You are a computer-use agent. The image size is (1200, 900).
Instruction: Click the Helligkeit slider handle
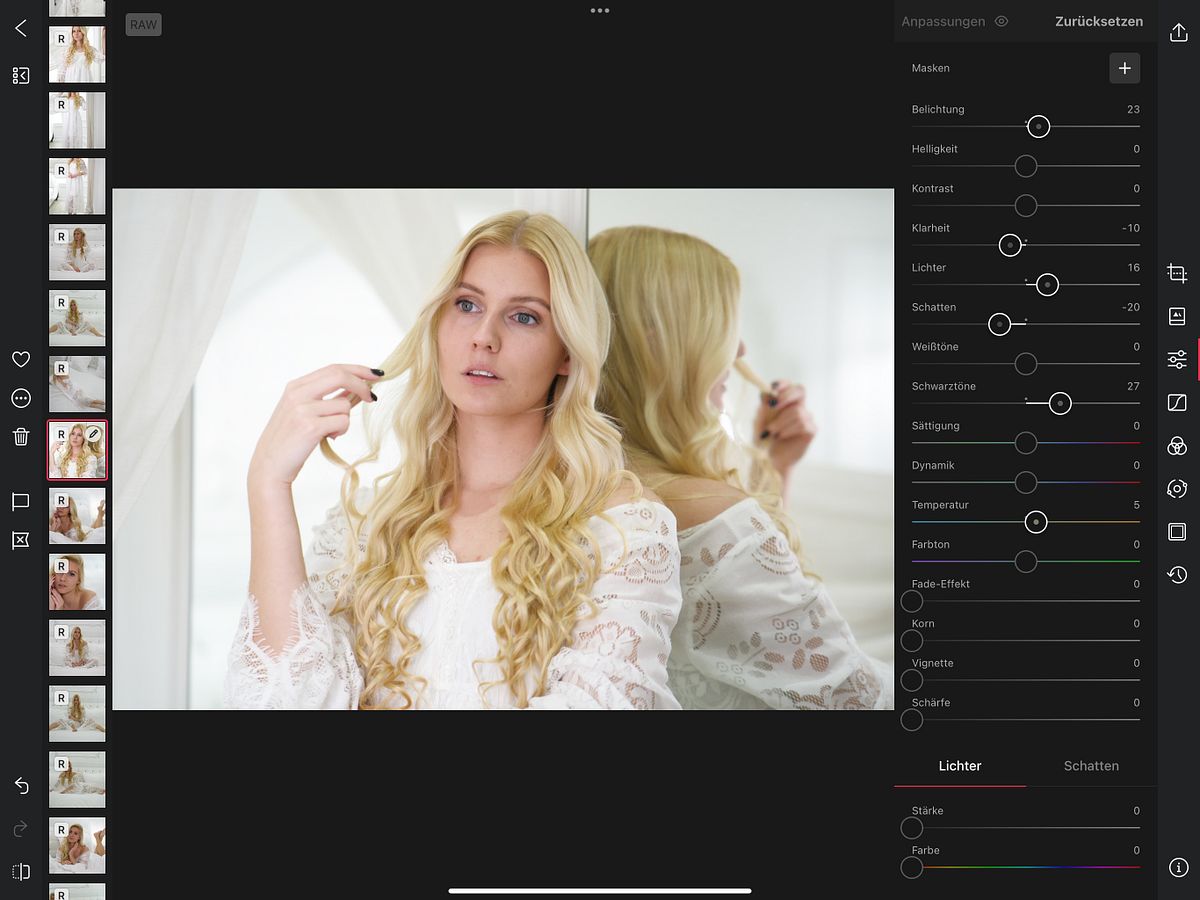click(1026, 166)
